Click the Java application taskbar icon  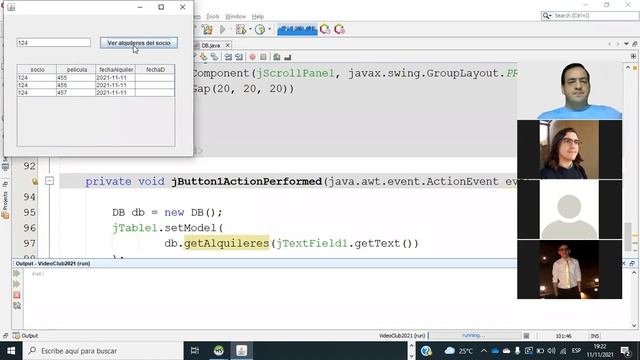(242, 351)
